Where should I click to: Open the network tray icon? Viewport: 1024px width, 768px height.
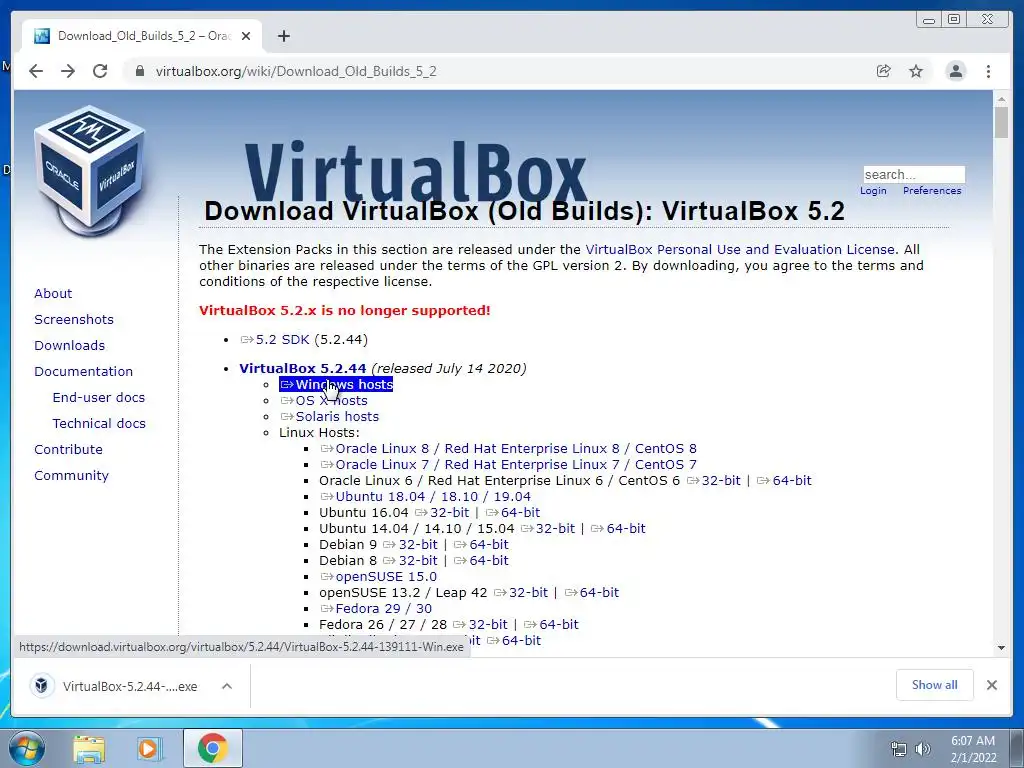899,749
